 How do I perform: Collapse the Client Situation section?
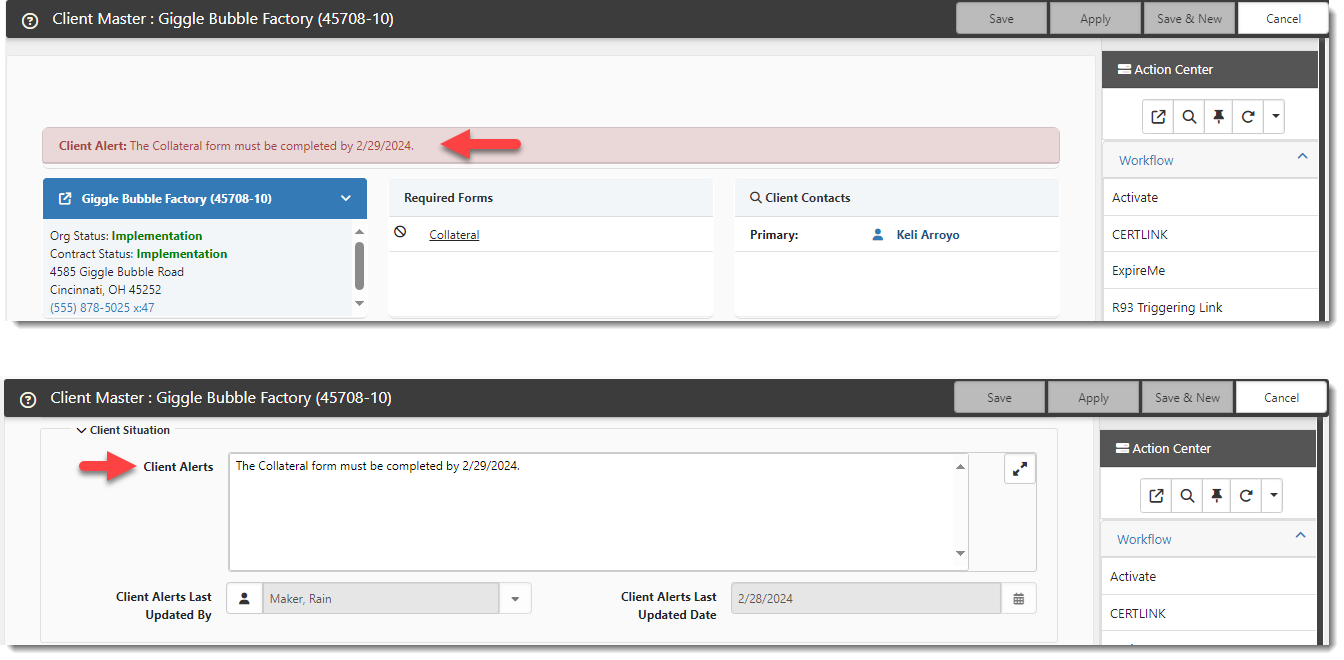(x=82, y=431)
